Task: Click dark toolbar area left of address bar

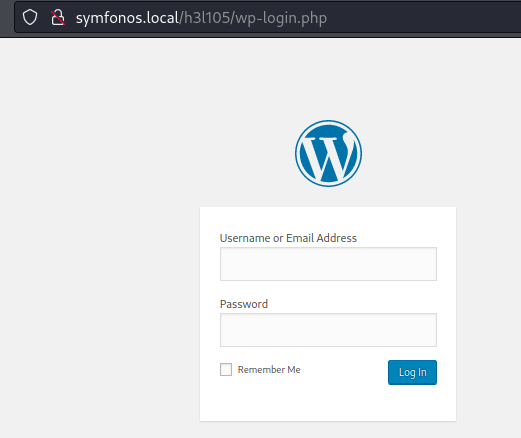Action: 7,17
